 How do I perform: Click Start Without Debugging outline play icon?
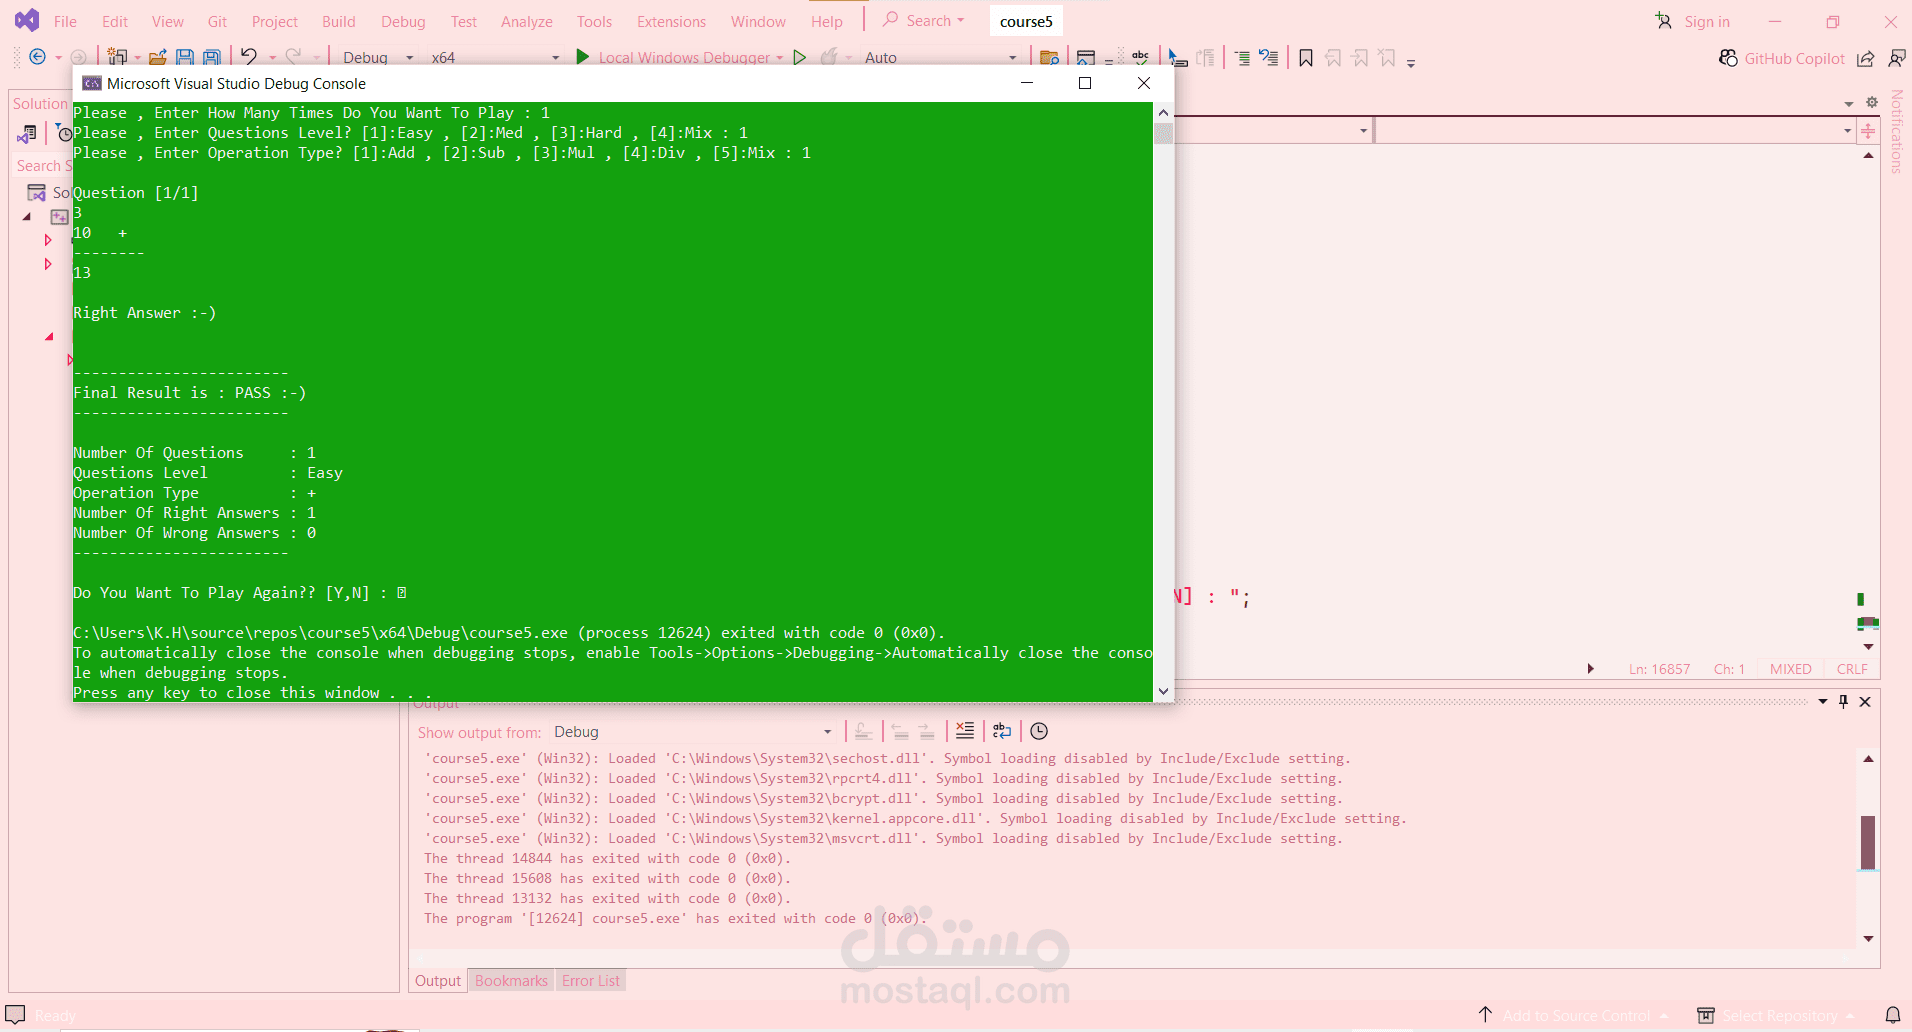pos(800,57)
